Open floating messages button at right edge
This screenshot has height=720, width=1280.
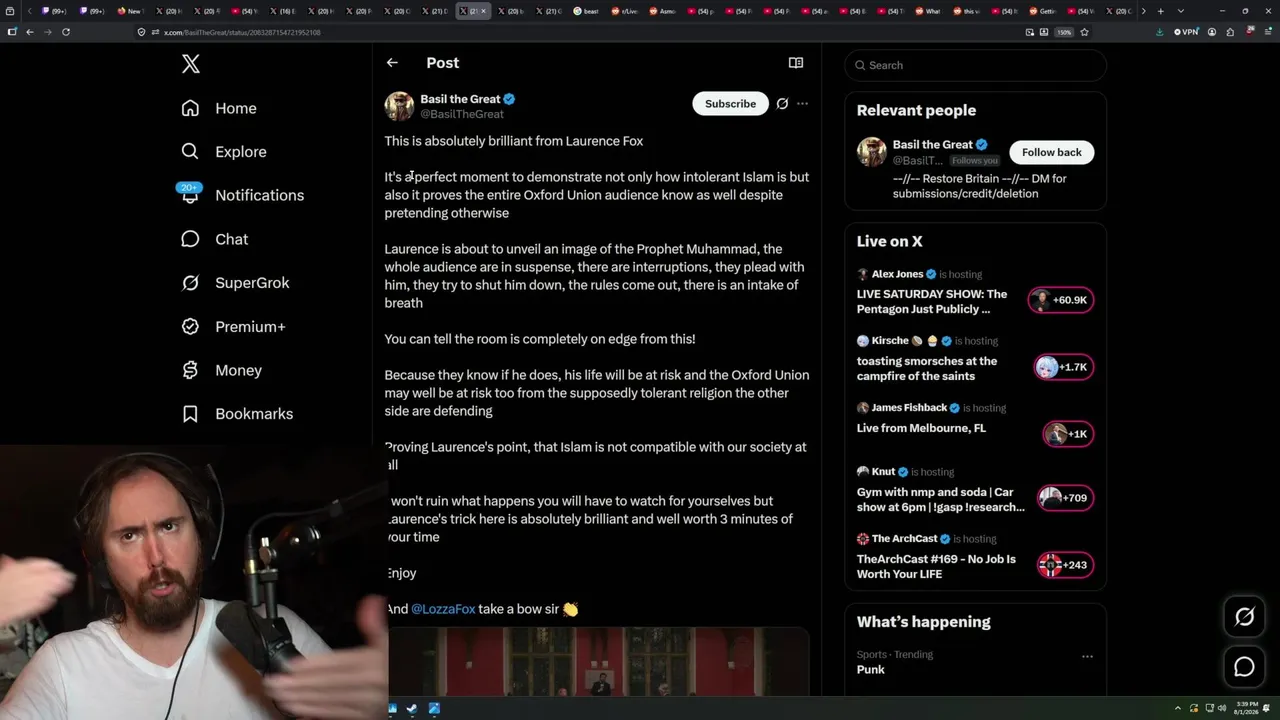(1244, 667)
